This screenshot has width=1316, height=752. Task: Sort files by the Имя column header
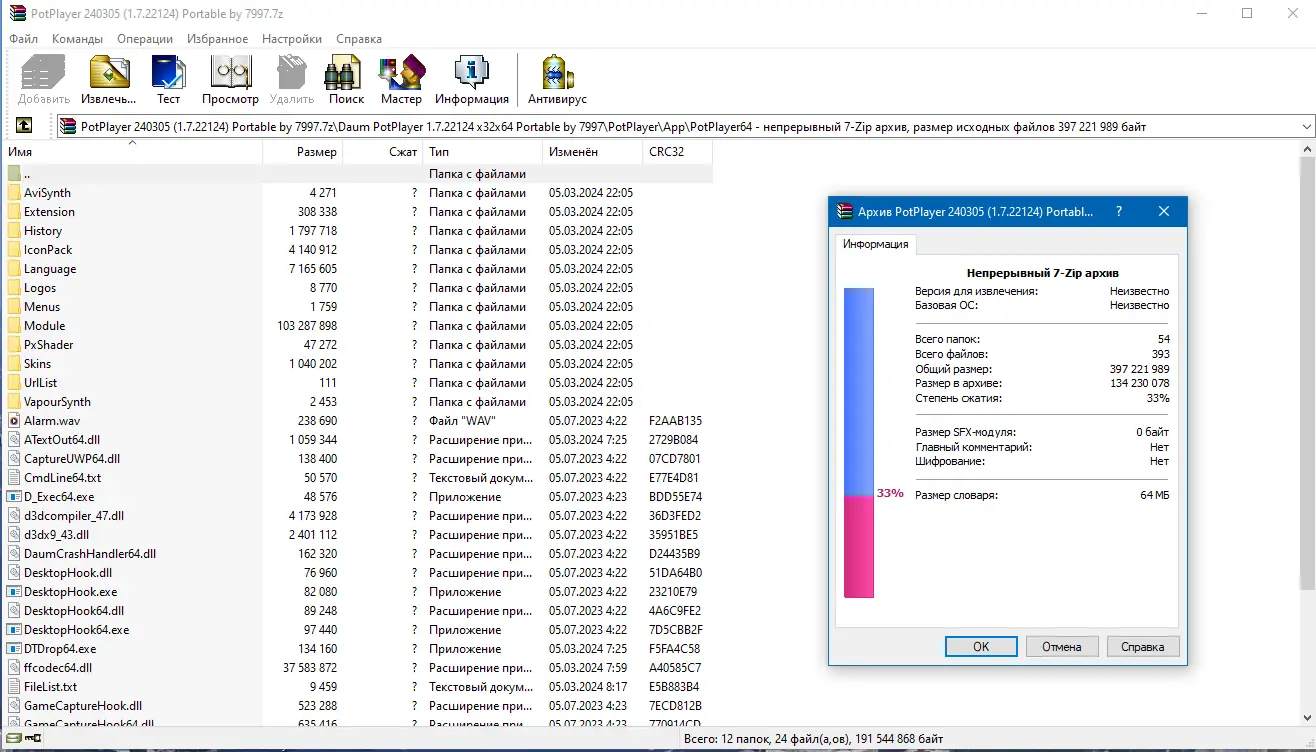tap(132, 152)
